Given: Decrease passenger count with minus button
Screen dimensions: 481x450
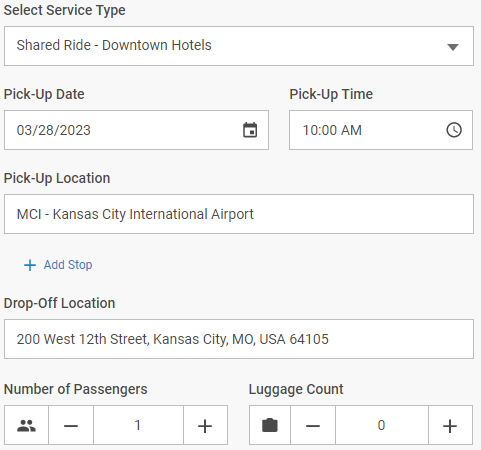Looking at the screenshot, I should click(x=71, y=425).
